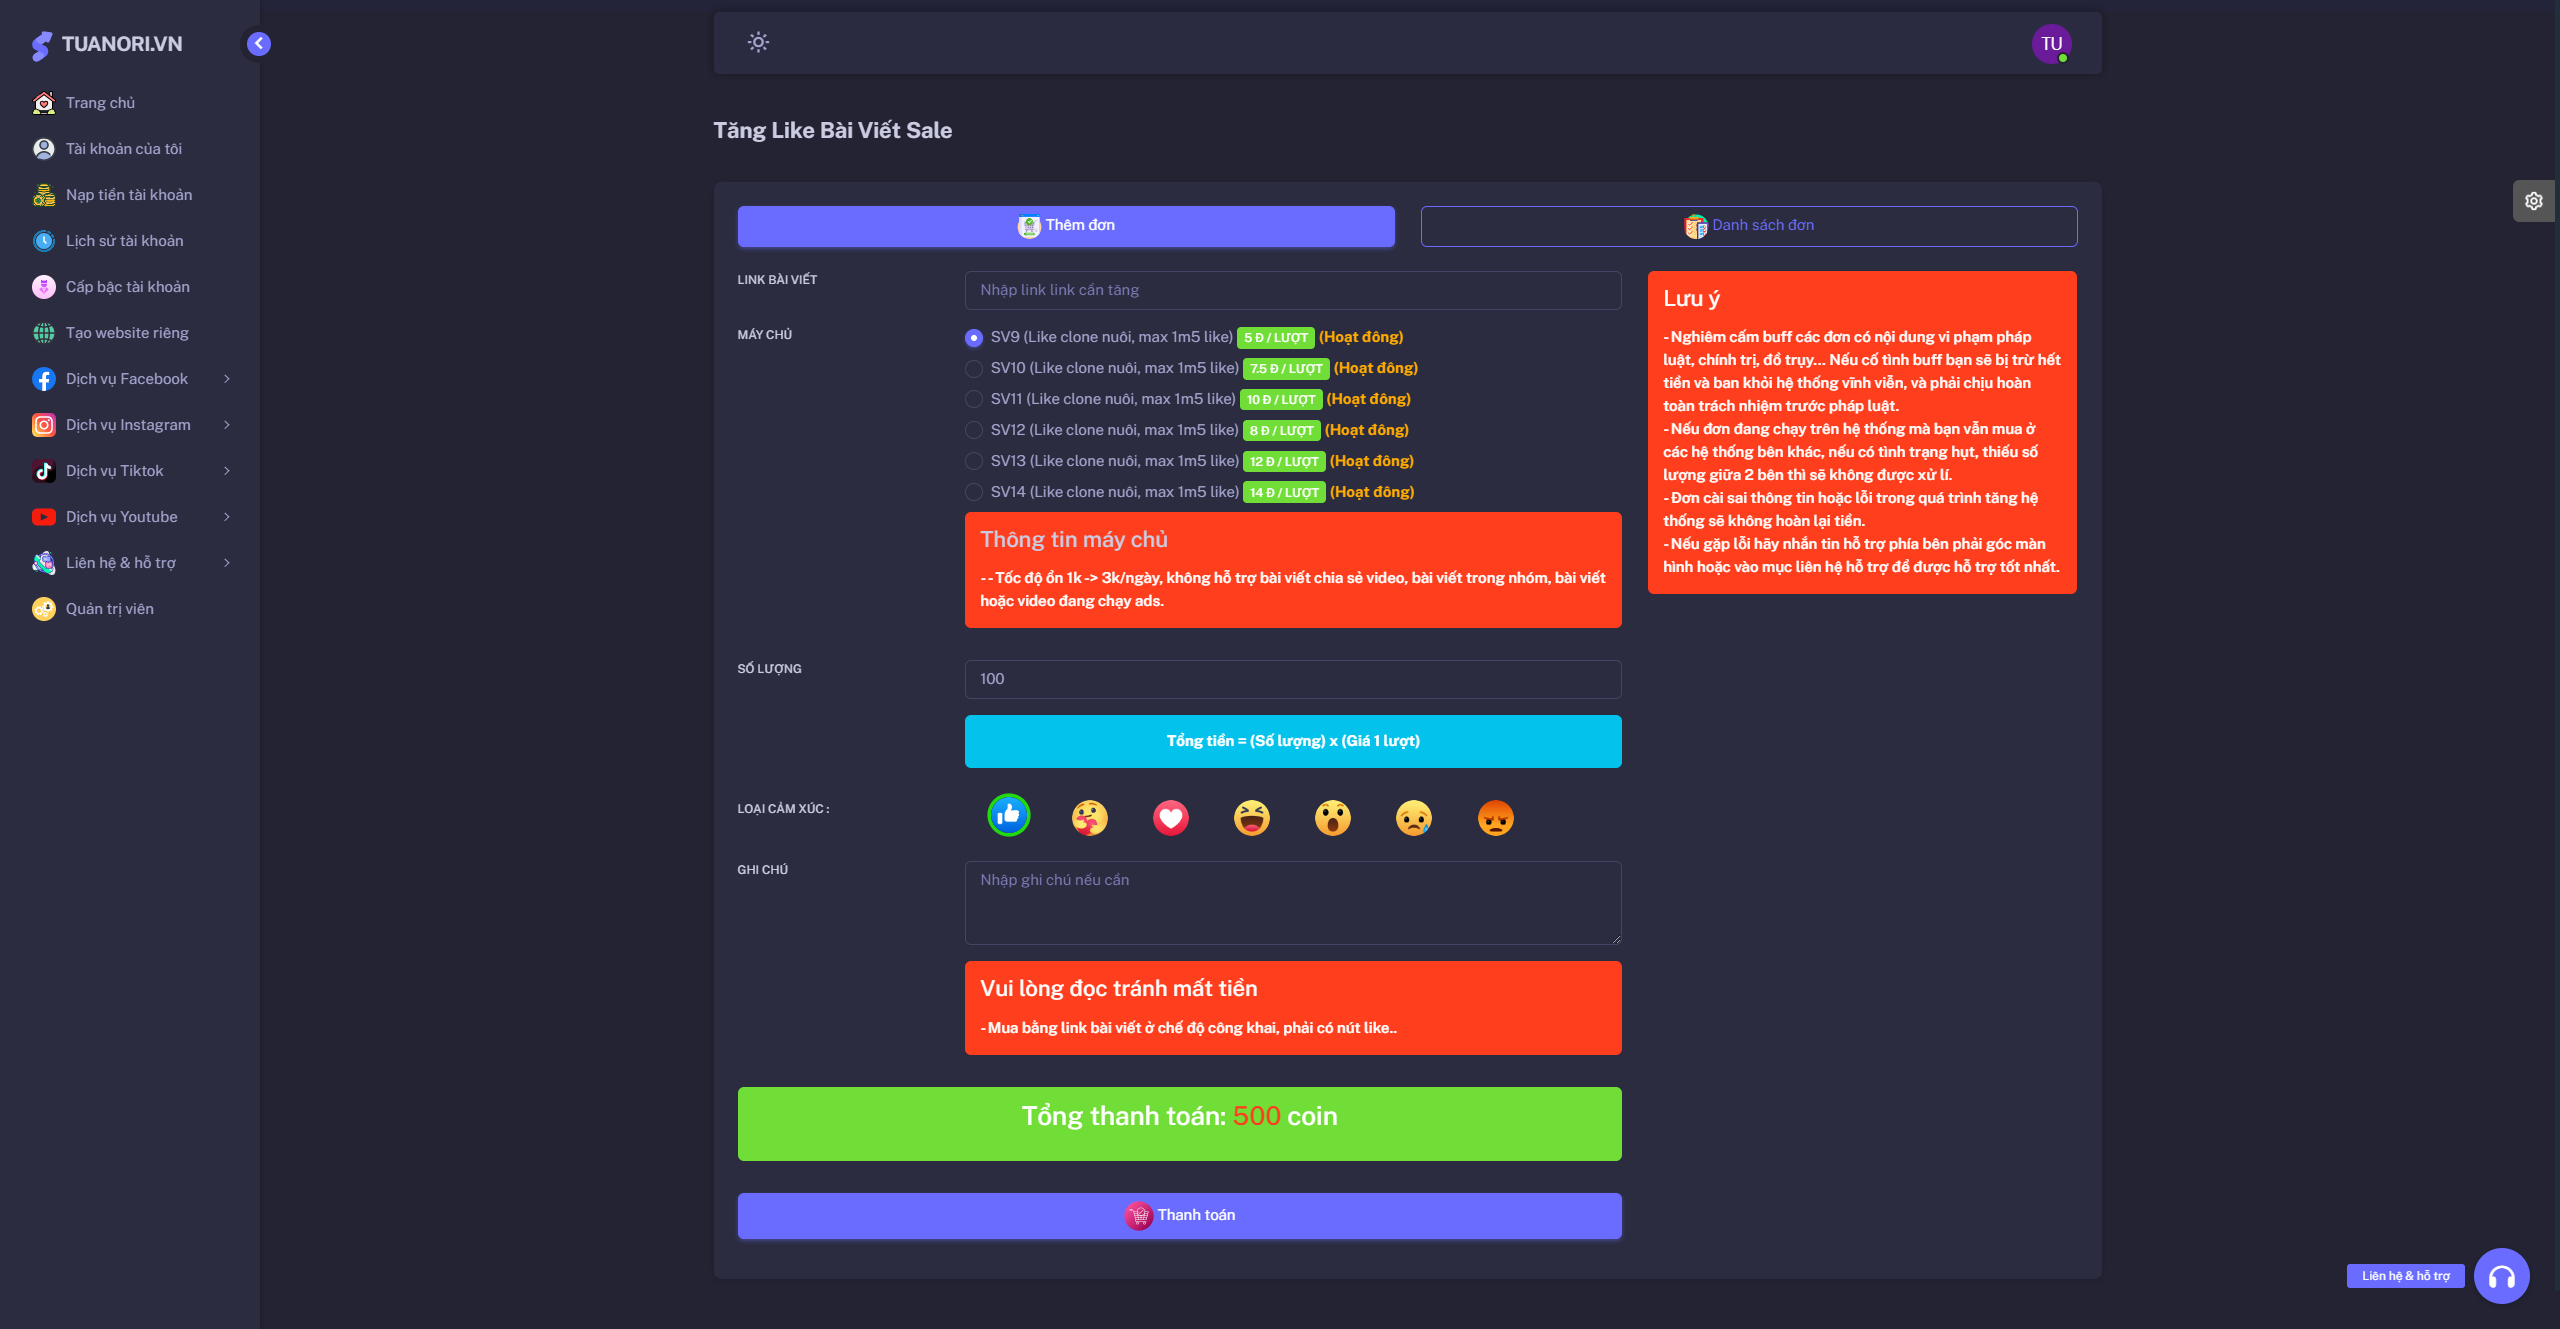
Task: Click the link bài viết input field
Action: pyautogui.click(x=1294, y=288)
